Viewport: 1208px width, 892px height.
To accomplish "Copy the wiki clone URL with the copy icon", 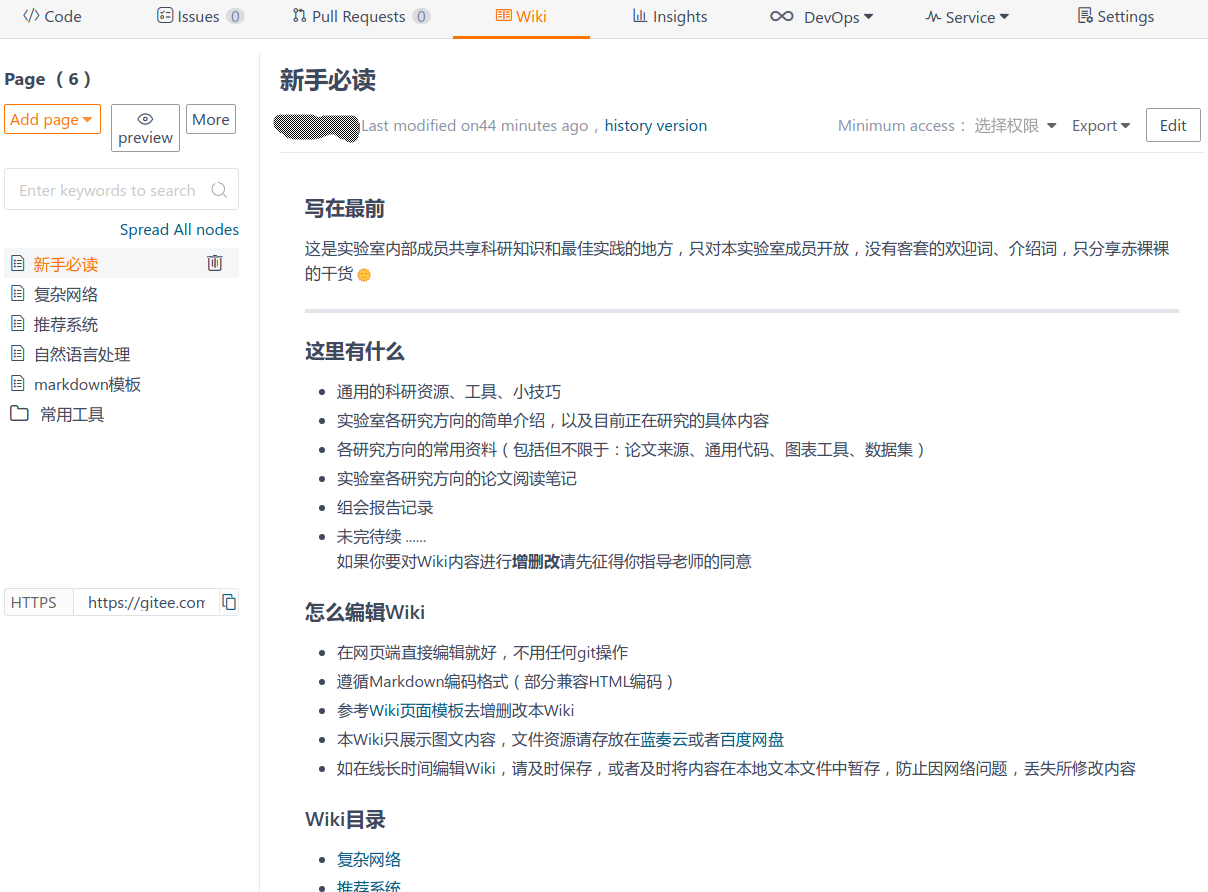I will pyautogui.click(x=229, y=602).
